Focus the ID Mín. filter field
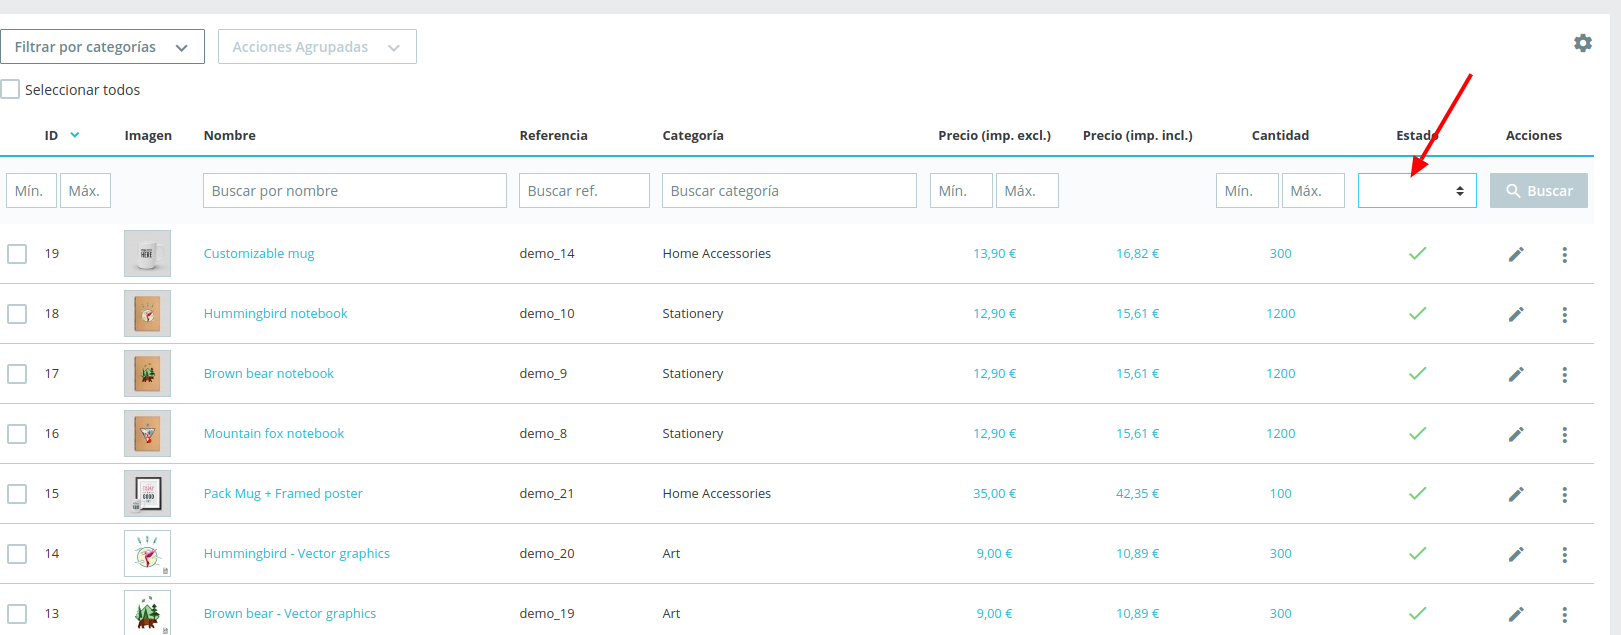Image resolution: width=1621 pixels, height=635 pixels. 32,191
